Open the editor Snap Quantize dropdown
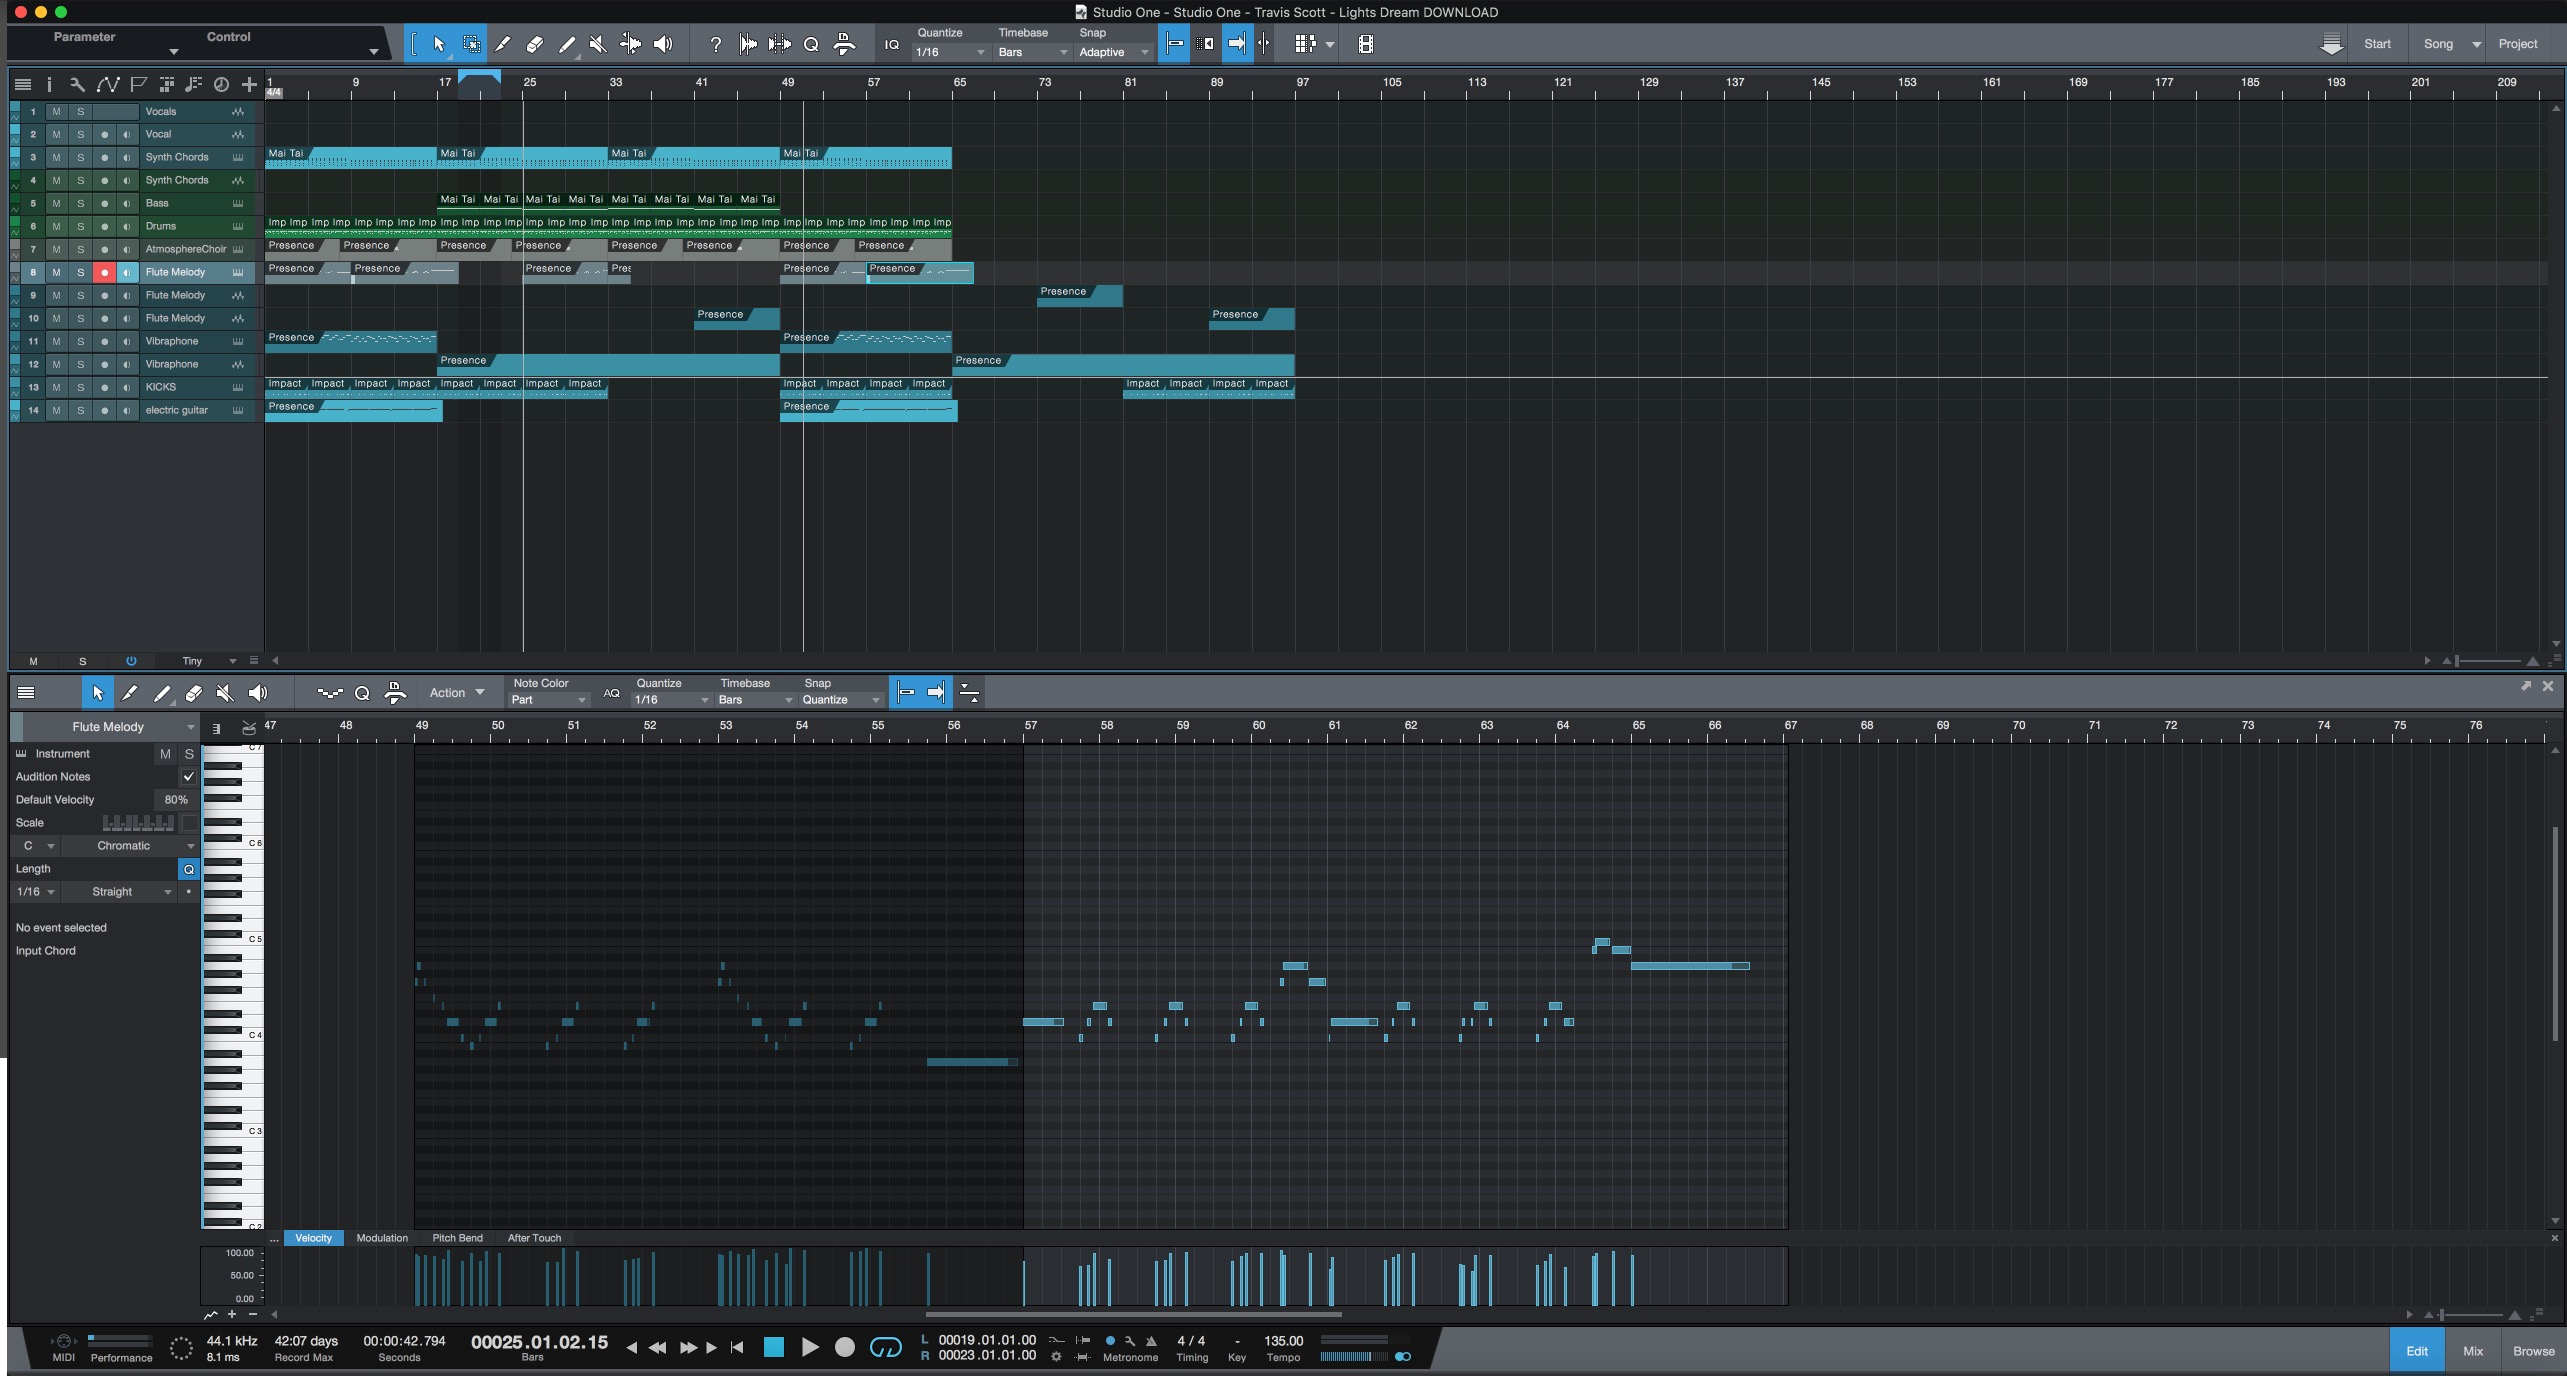 click(x=841, y=700)
